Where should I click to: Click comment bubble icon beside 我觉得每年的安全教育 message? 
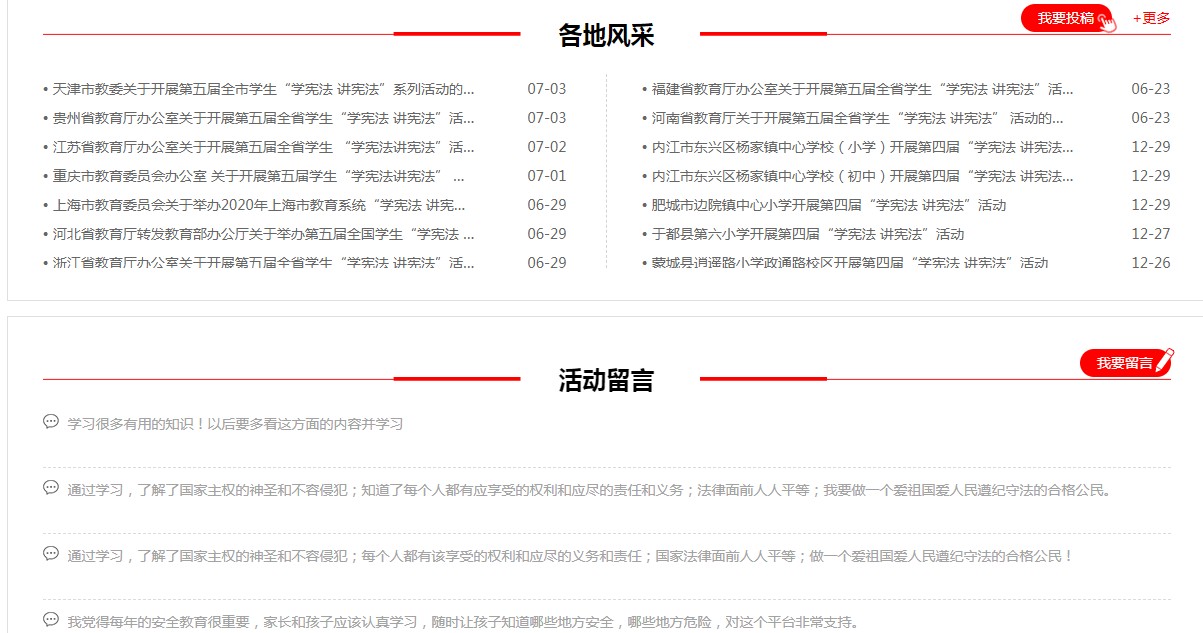pyautogui.click(x=51, y=620)
